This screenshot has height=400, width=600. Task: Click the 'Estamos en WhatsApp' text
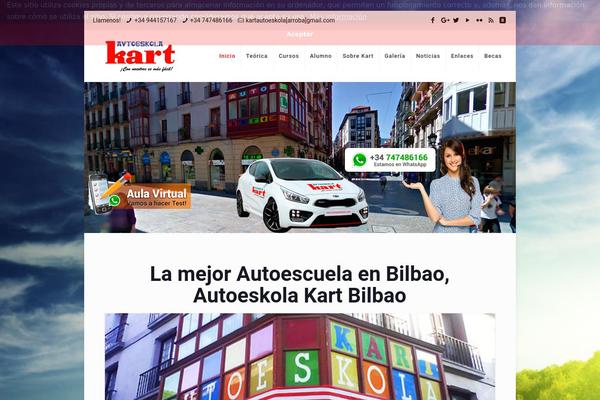(400, 165)
